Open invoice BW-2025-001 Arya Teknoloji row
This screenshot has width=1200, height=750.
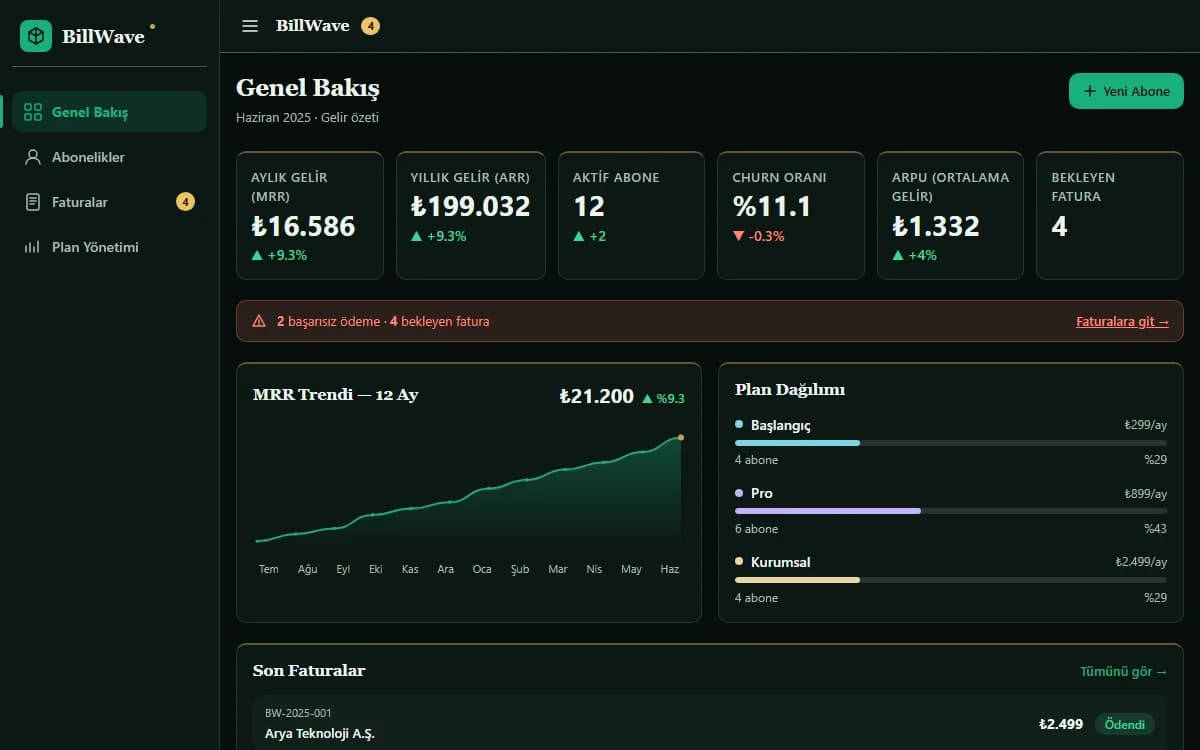pos(710,723)
